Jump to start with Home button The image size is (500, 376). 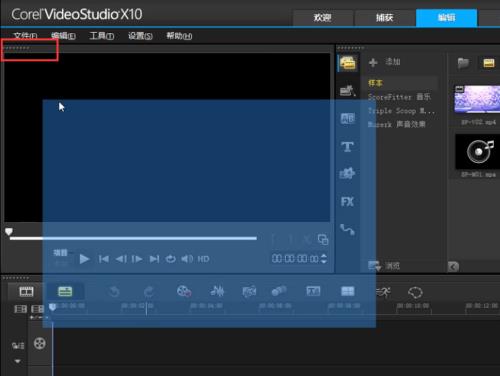(x=104, y=259)
